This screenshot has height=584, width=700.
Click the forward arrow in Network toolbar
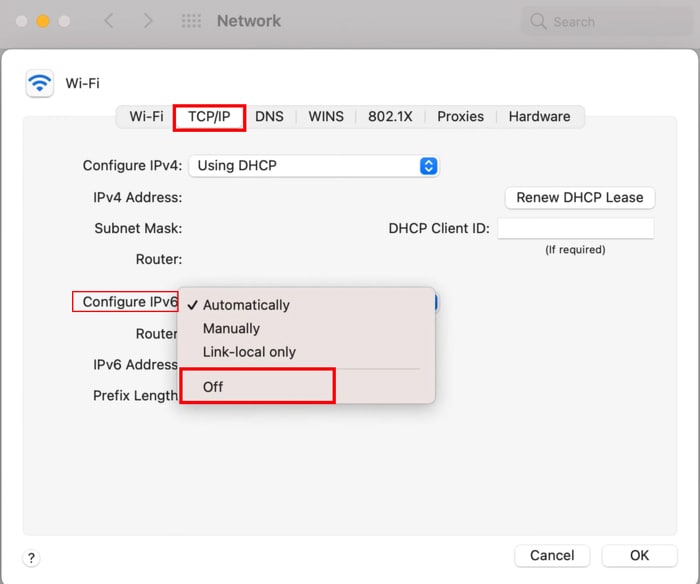(148, 21)
